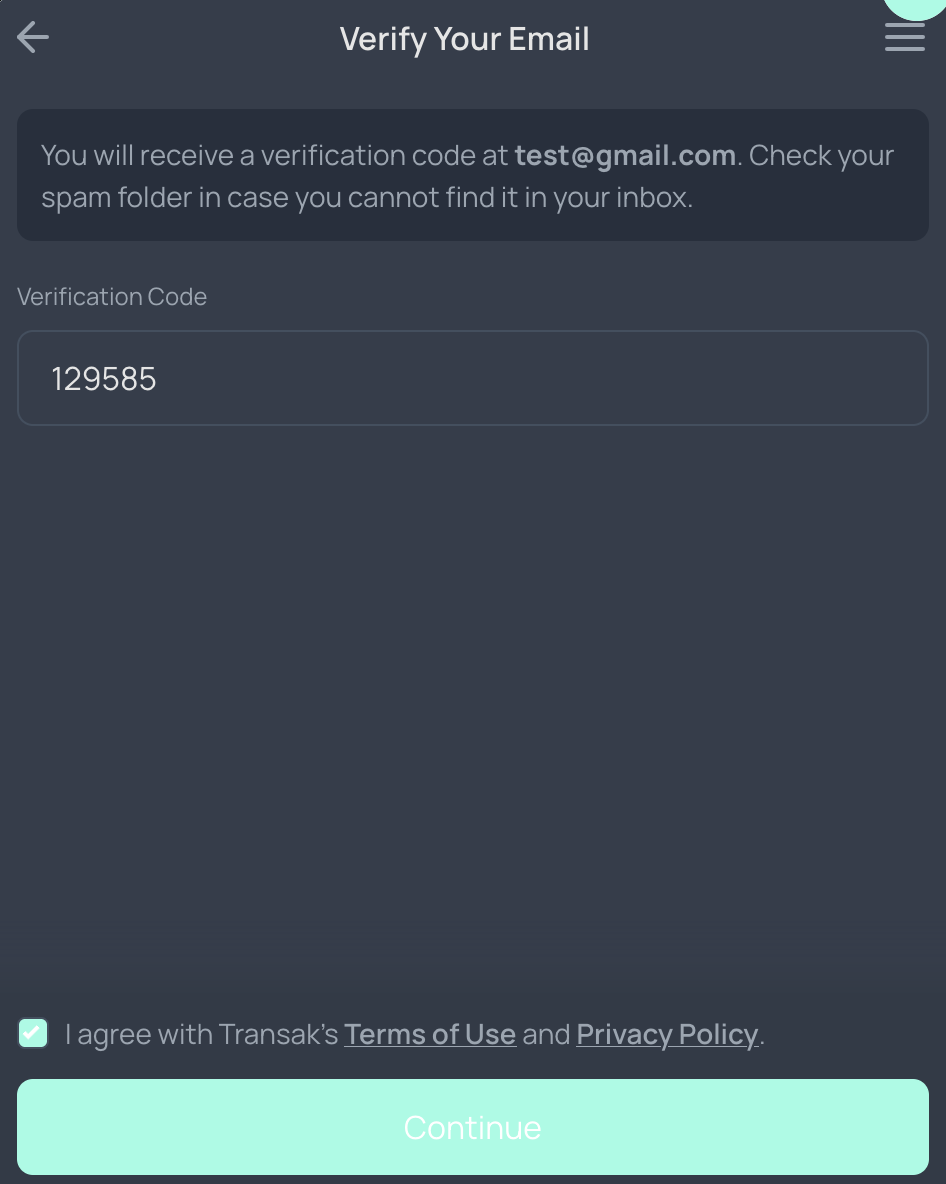Click the word "and" between the policy links
The image size is (946, 1184).
click(x=546, y=1034)
